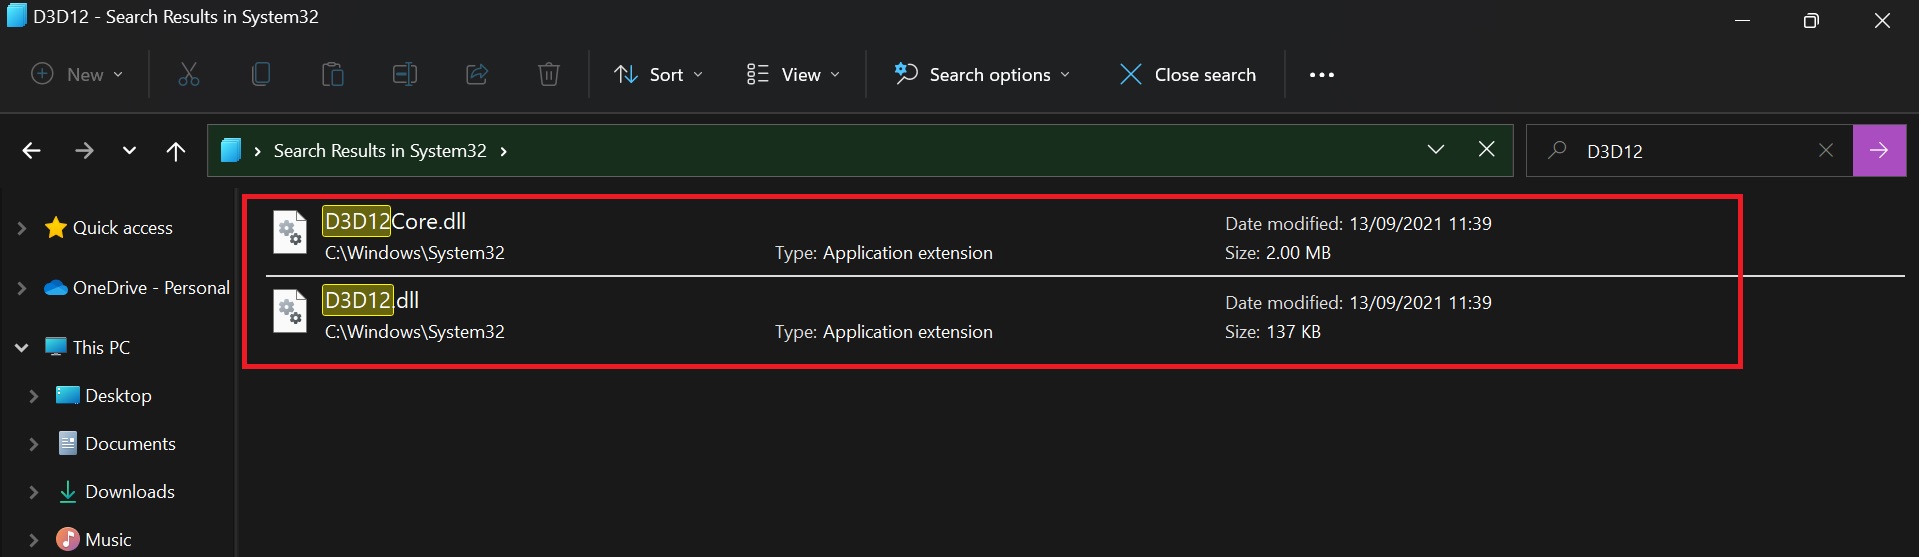The width and height of the screenshot is (1921, 557).
Task: Open the Search options dropdown
Action: (982, 75)
